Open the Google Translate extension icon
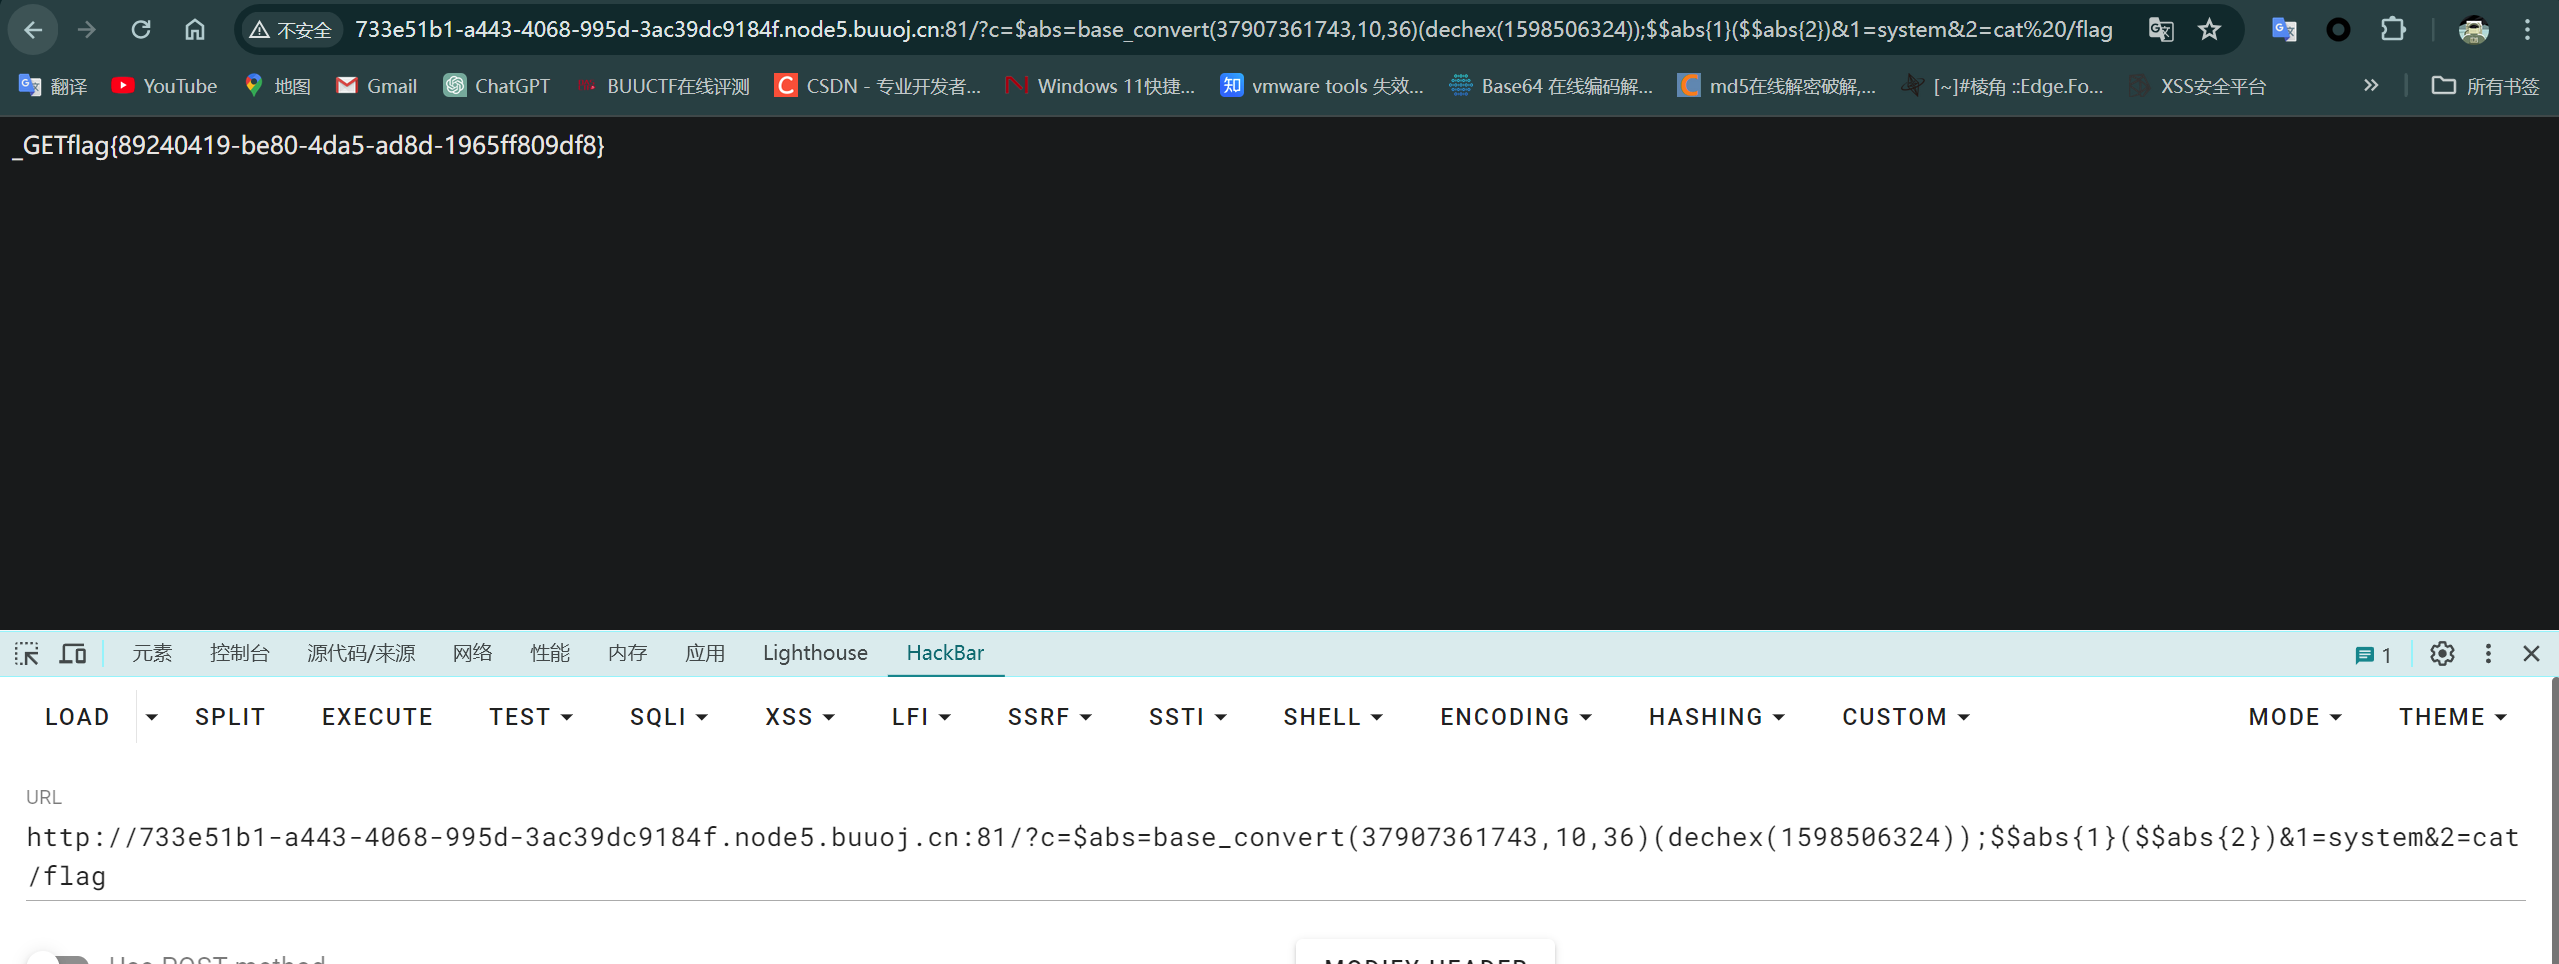 coord(2284,30)
